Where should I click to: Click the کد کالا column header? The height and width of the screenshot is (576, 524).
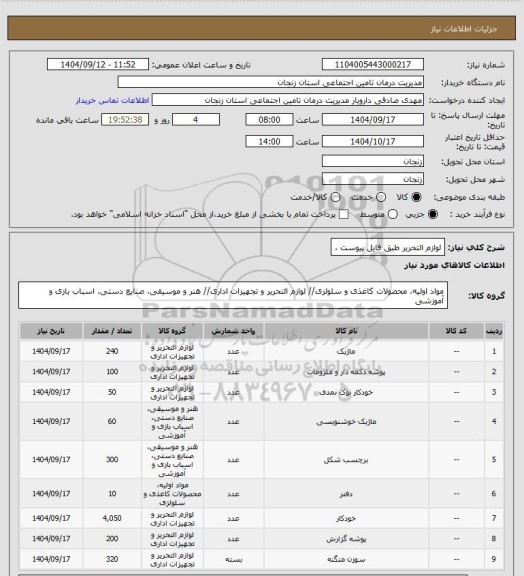pos(456,331)
